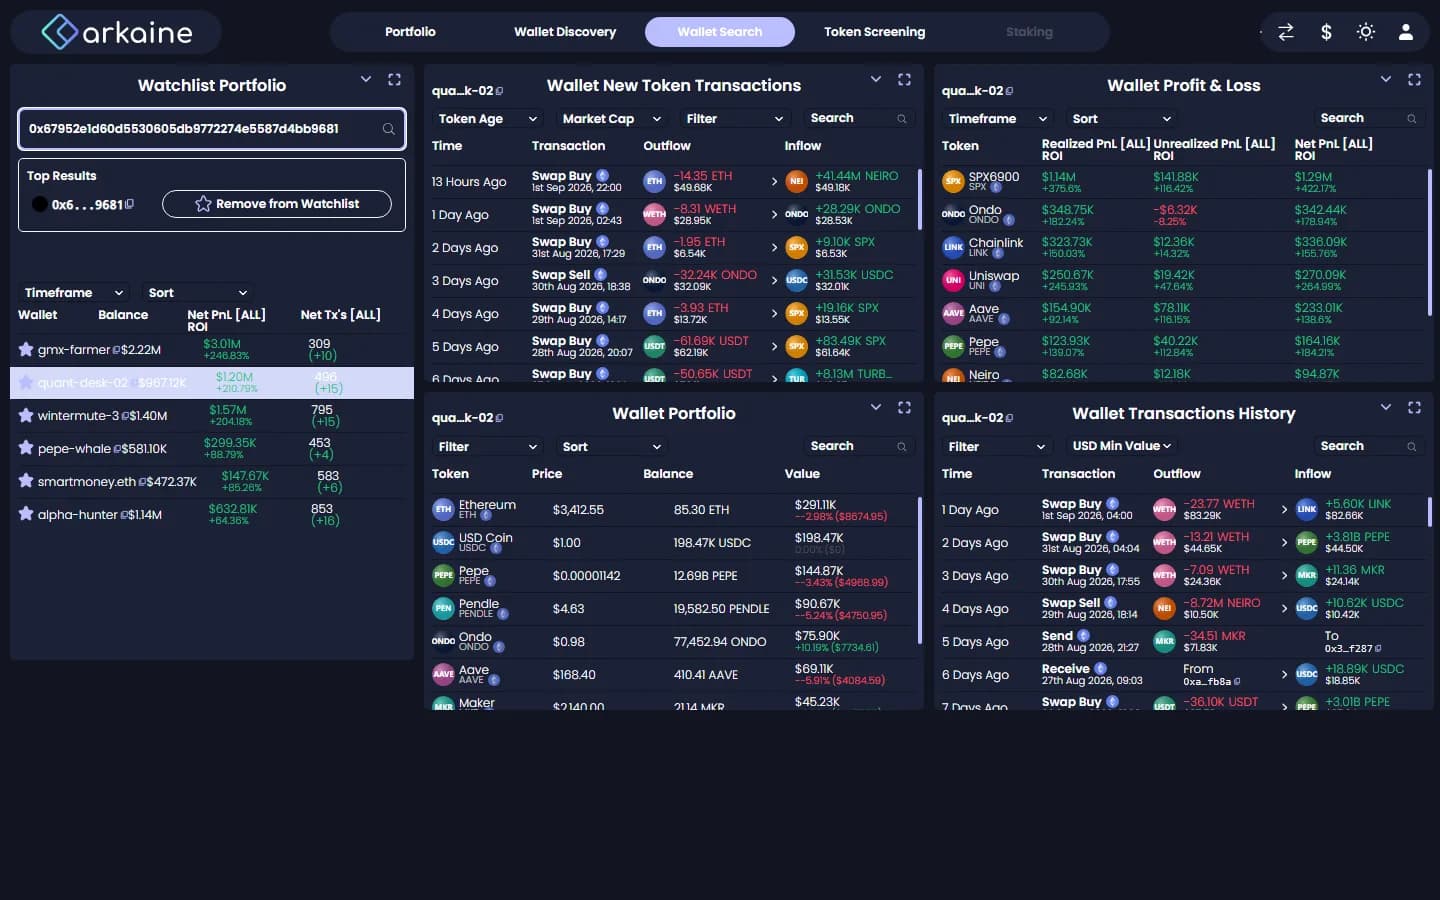
Task: Toggle the light/dark theme sun icon
Action: (1366, 32)
